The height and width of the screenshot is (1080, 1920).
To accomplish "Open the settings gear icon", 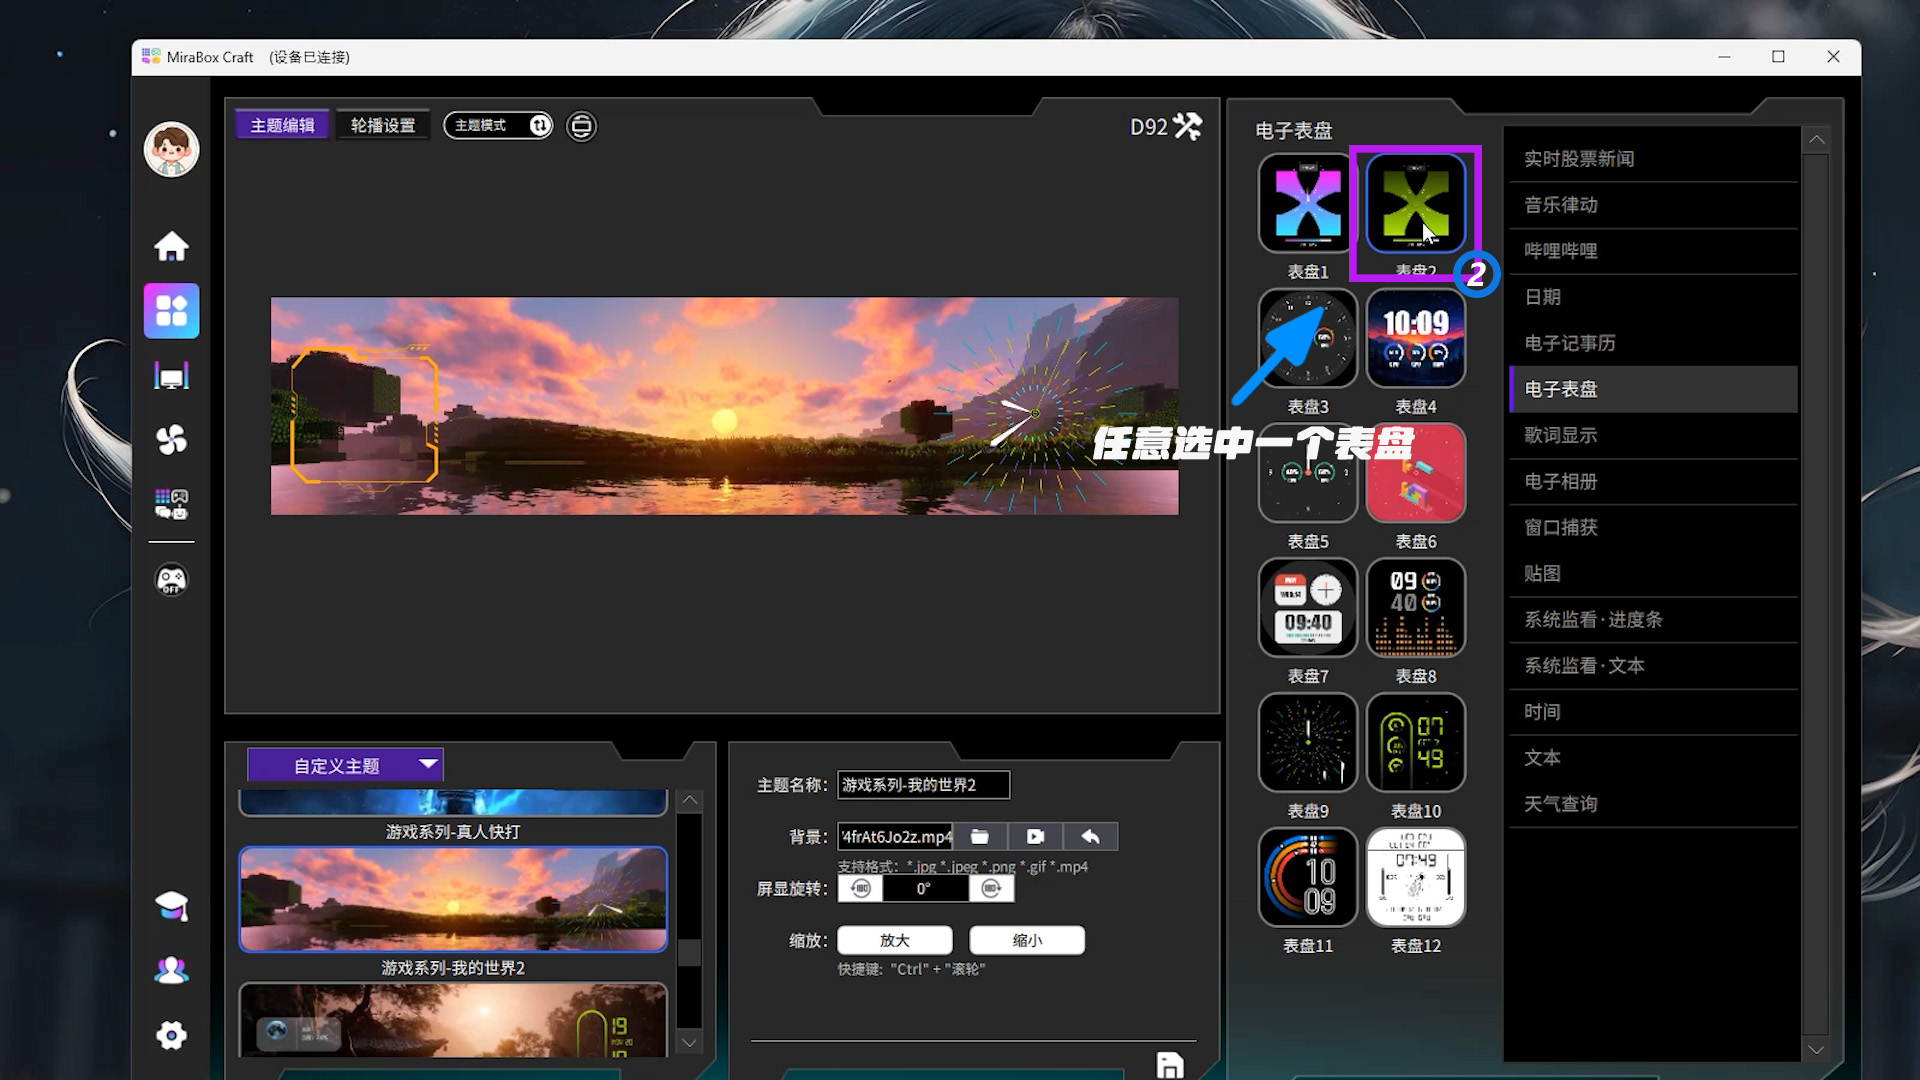I will click(x=171, y=1035).
